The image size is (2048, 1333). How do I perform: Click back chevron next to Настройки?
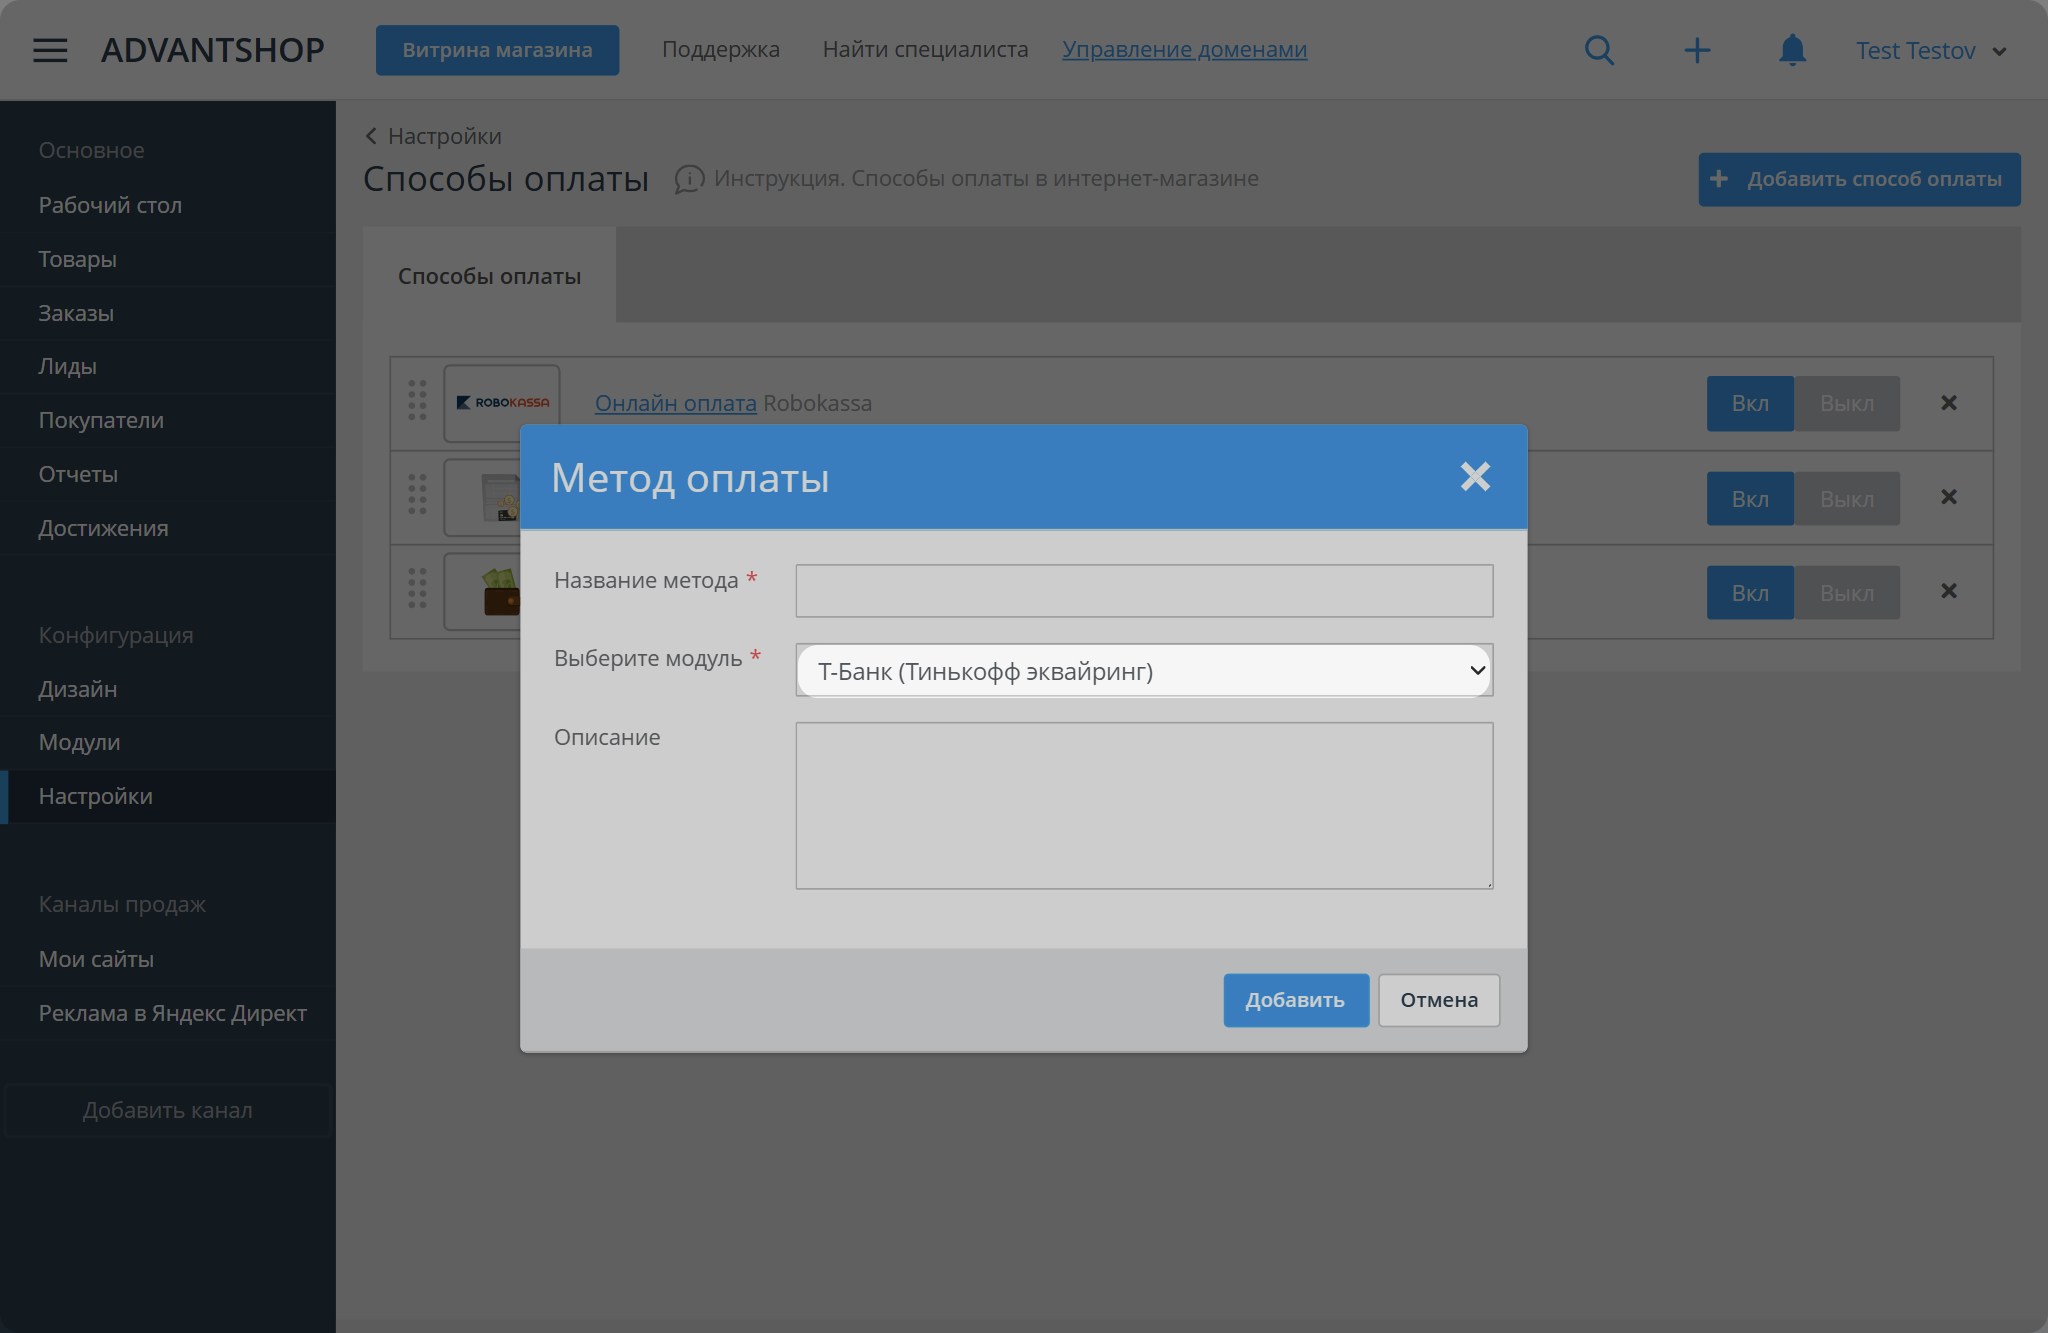point(371,136)
